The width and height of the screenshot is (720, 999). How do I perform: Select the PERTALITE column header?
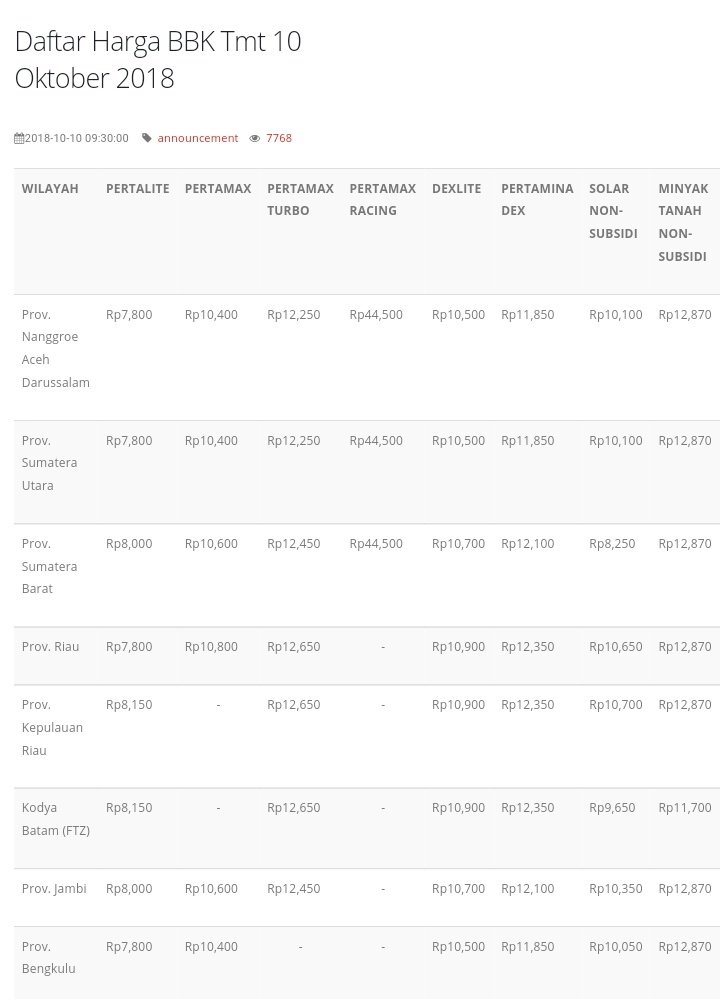tap(137, 189)
